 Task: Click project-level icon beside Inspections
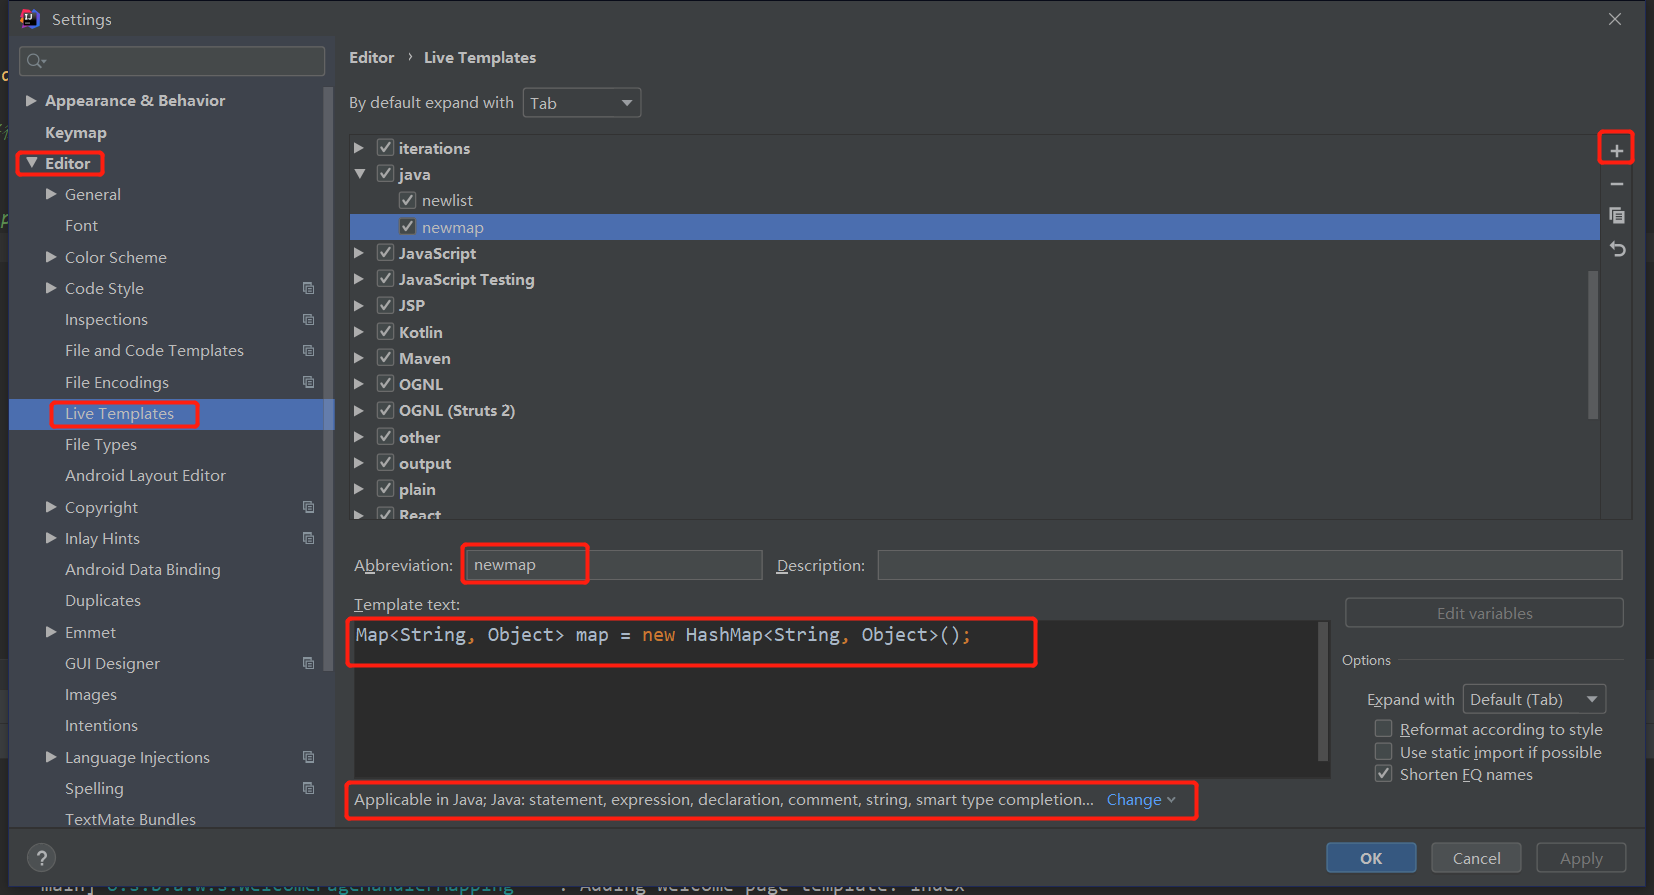pyautogui.click(x=308, y=320)
